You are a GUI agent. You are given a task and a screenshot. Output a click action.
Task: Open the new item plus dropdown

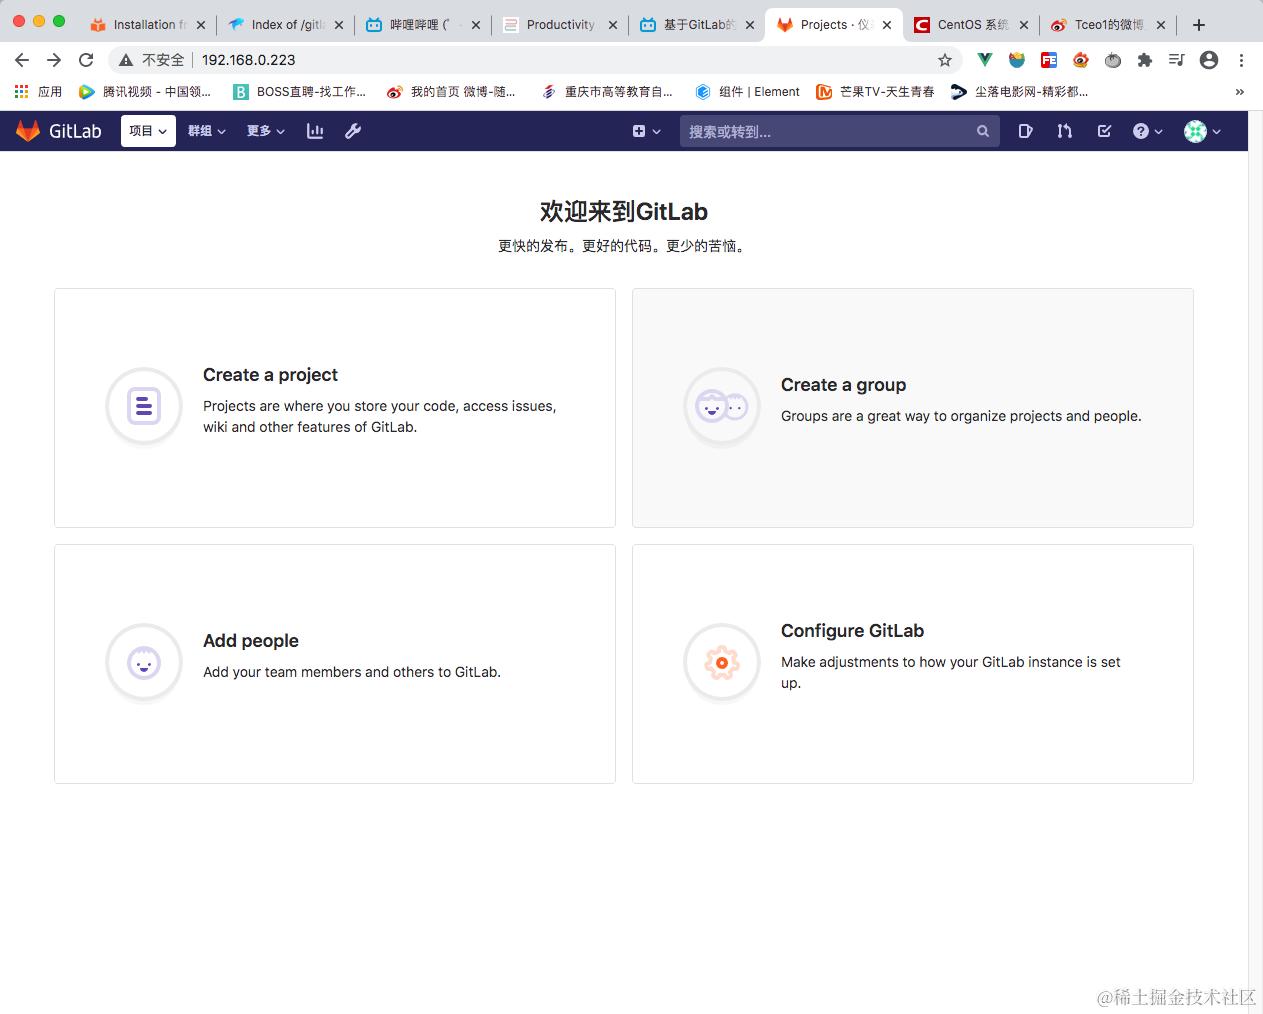[646, 131]
